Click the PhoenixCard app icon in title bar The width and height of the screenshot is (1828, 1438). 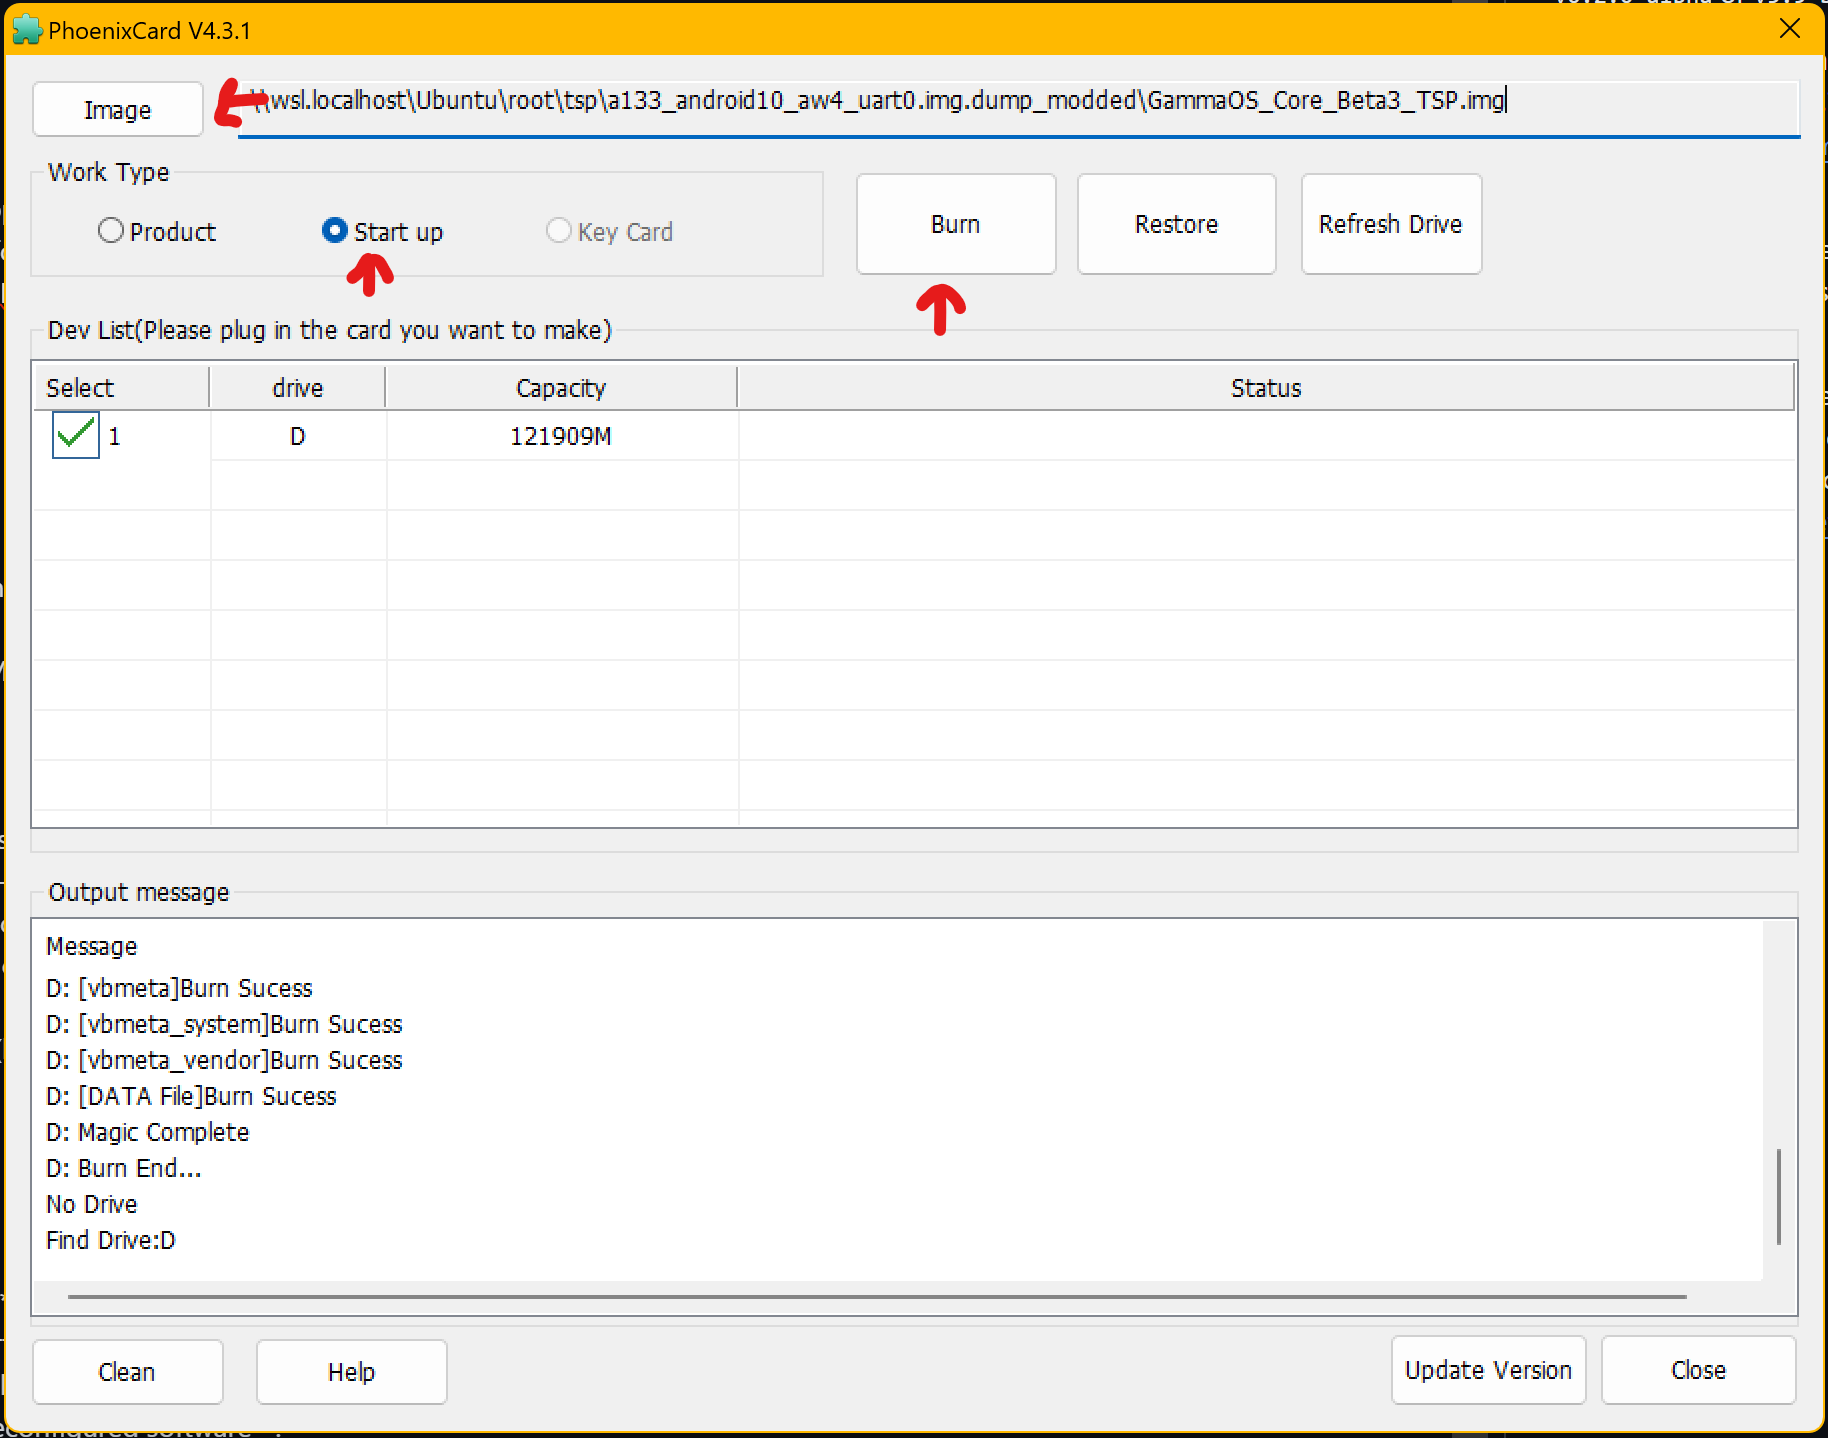27,30
